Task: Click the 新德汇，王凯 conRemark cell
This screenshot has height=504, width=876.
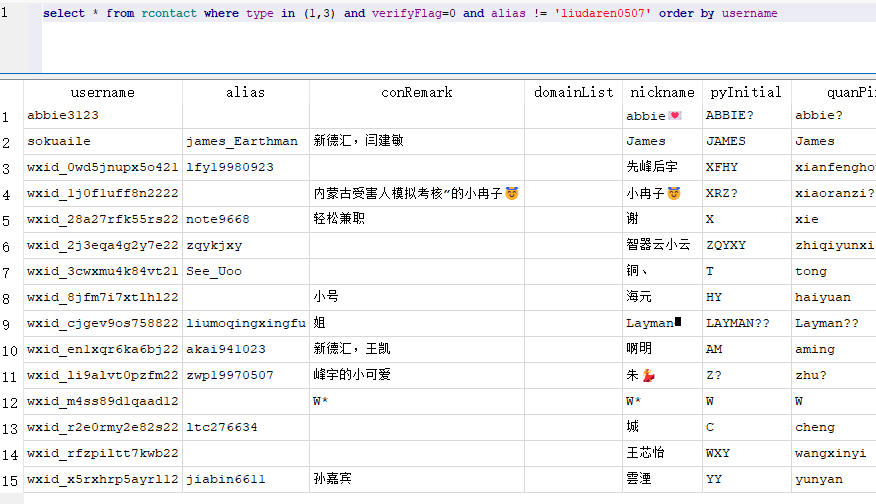Action: (x=417, y=349)
